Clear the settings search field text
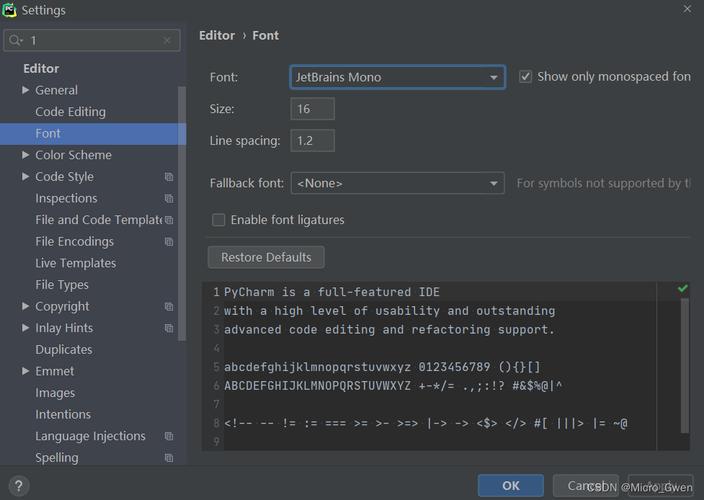This screenshot has height=500, width=704. [167, 40]
